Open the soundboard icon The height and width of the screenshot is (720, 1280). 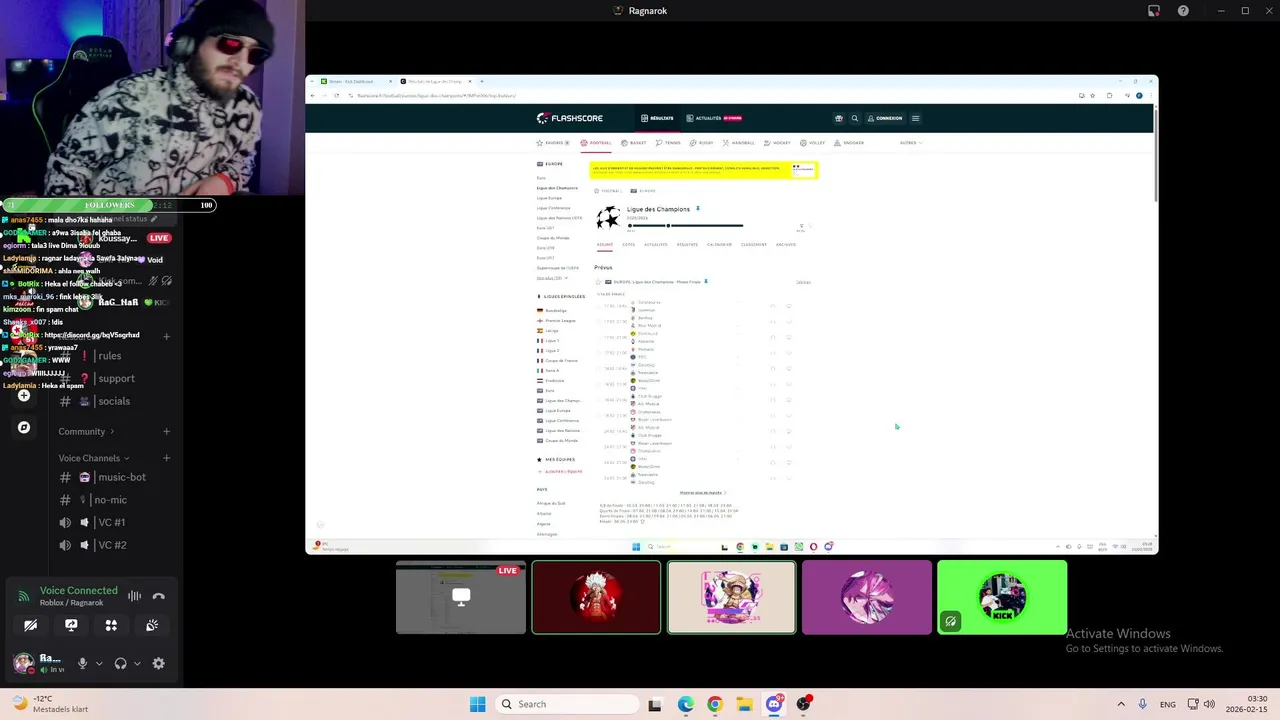point(152,625)
